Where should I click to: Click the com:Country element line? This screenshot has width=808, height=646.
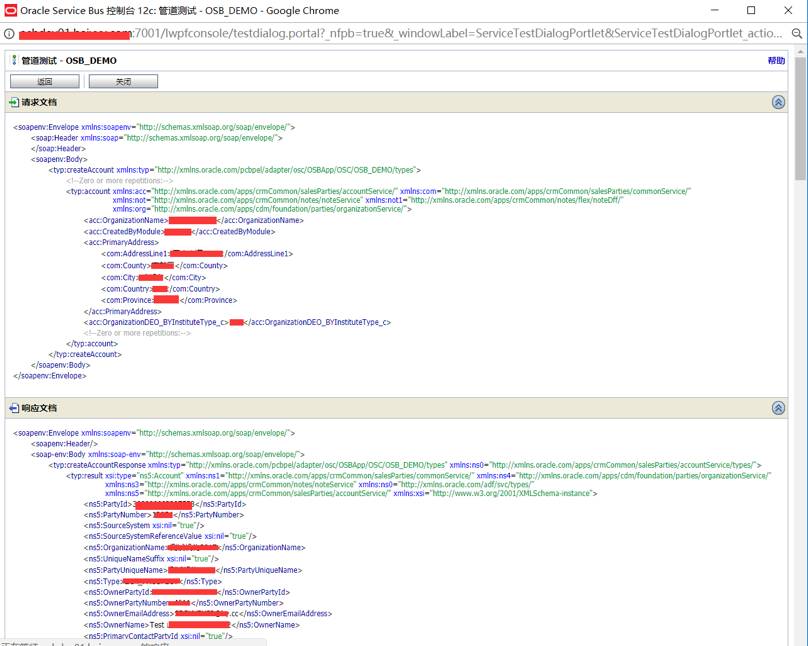pos(160,289)
